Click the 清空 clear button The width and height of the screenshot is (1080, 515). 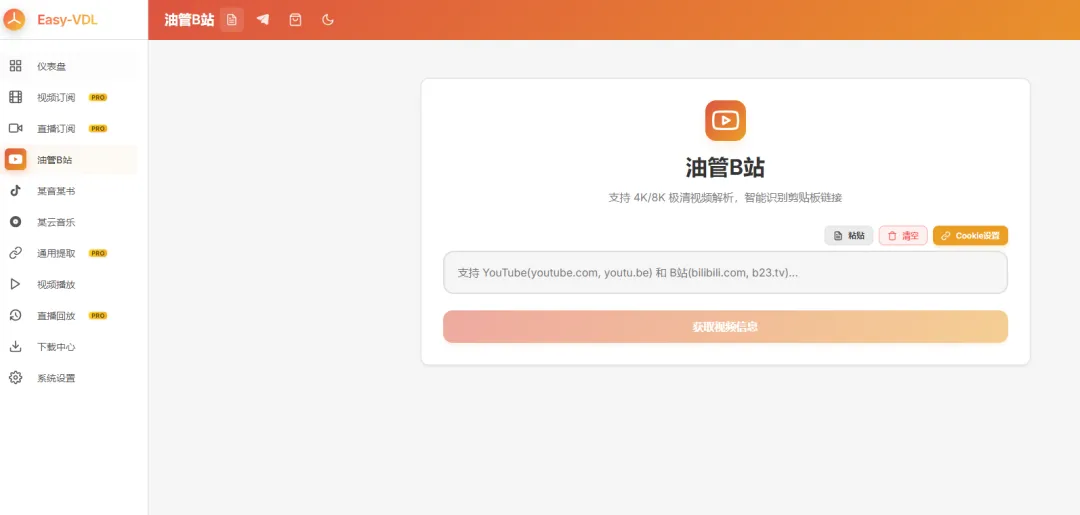pos(903,235)
